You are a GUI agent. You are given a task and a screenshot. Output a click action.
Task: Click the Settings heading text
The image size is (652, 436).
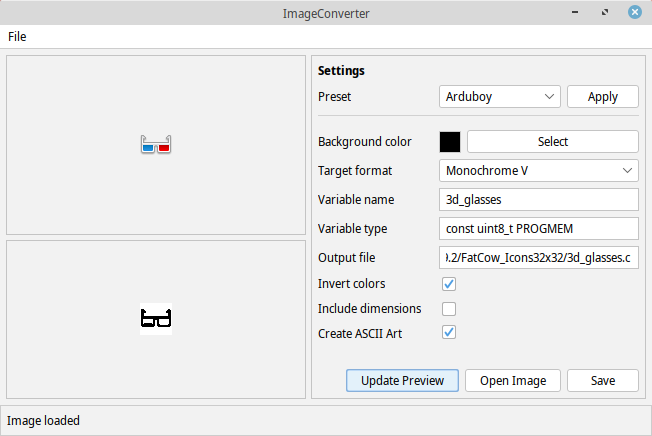point(341,71)
